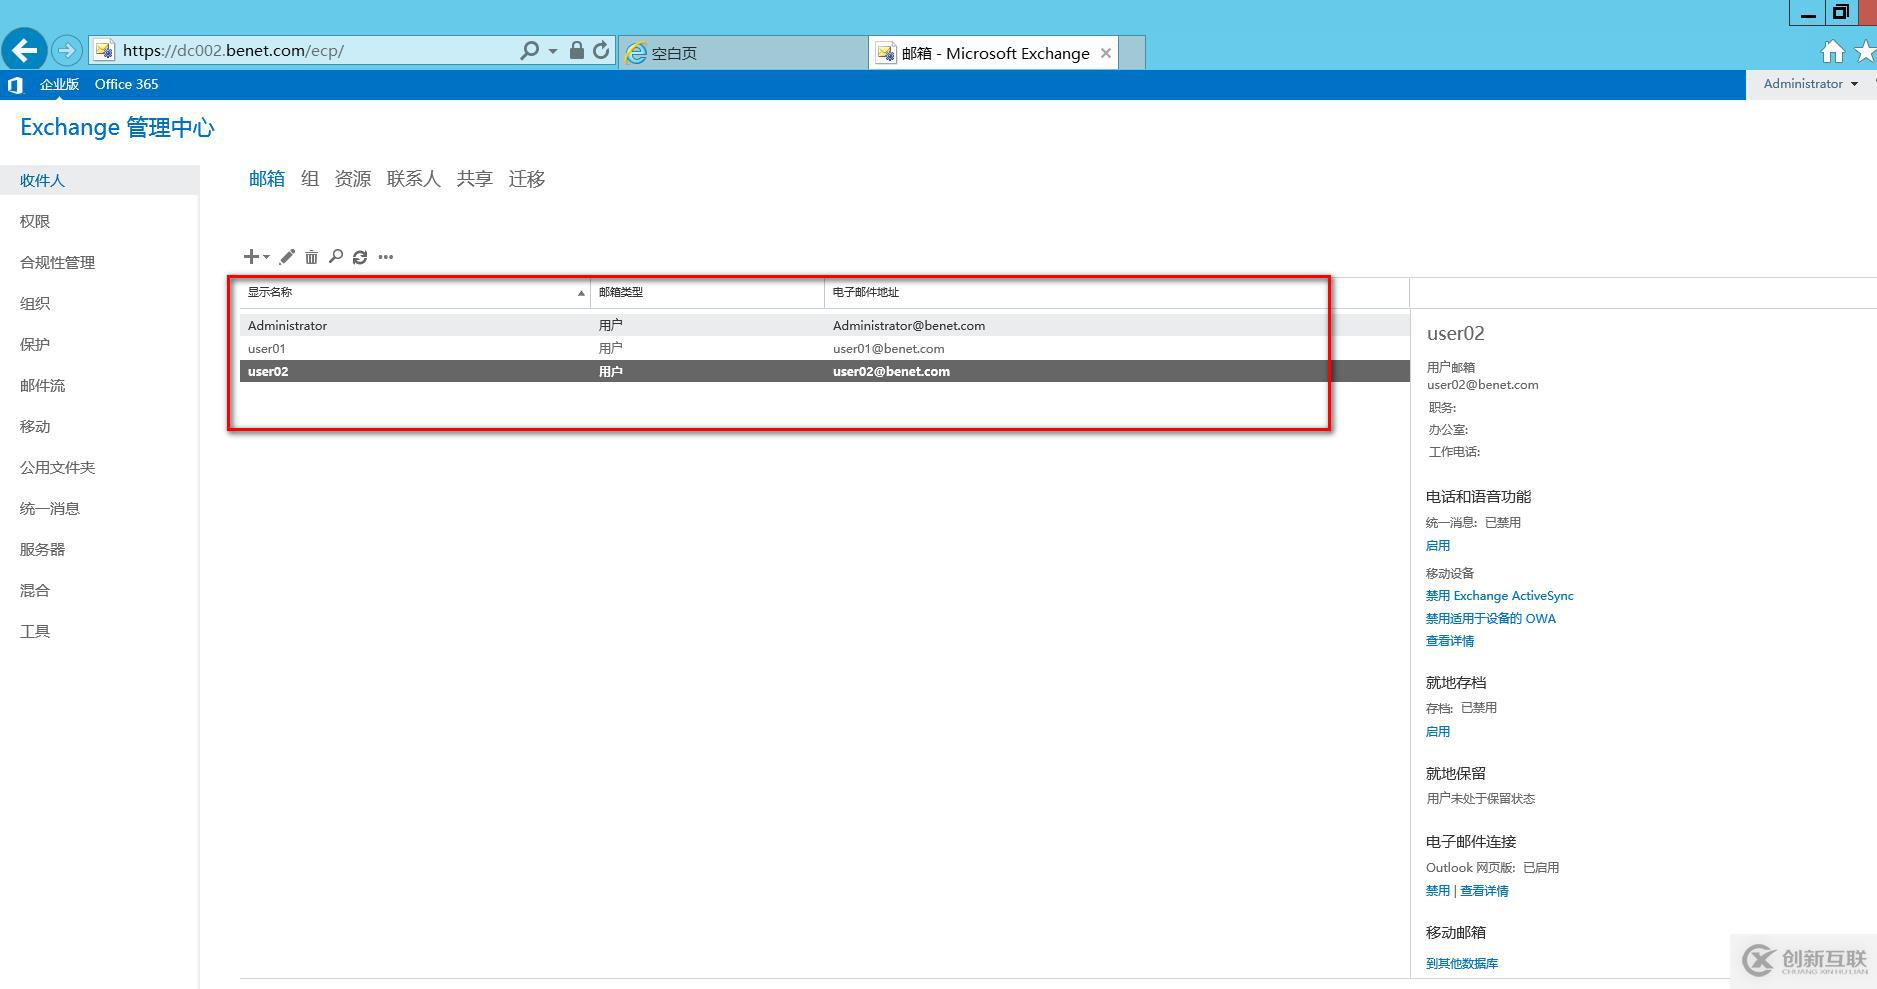Switch to the 空白页 browser tab
Screen dimensions: 1877x989
pos(743,53)
